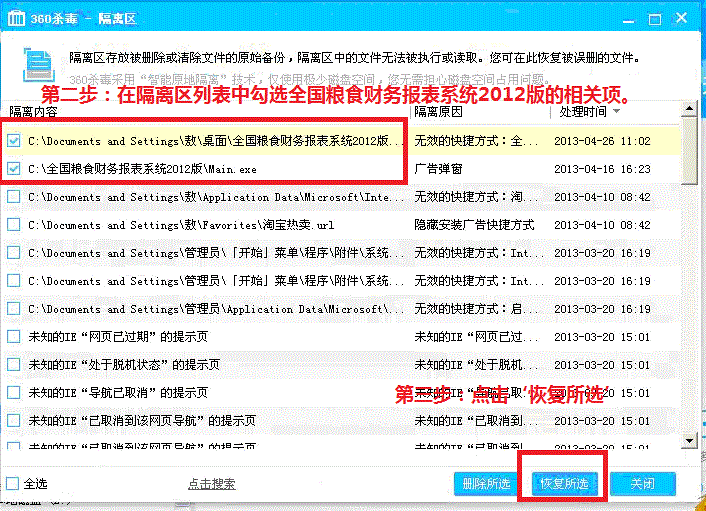
Task: Close the 隔离区 window via X
Action: [x=681, y=18]
